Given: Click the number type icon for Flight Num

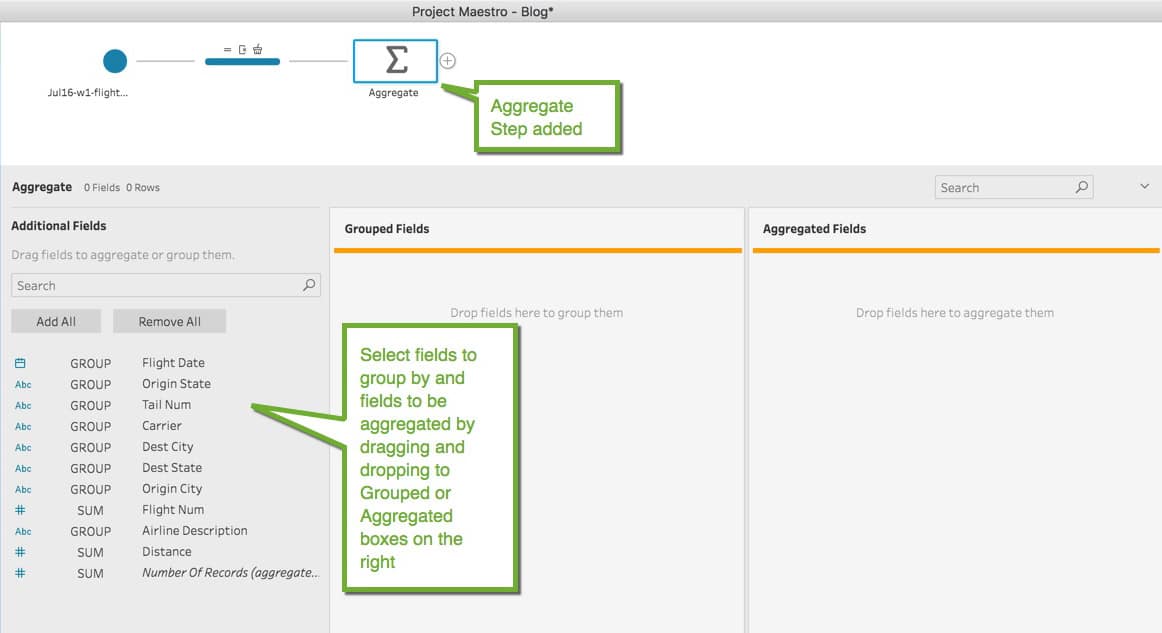Looking at the screenshot, I should pyautogui.click(x=20, y=510).
